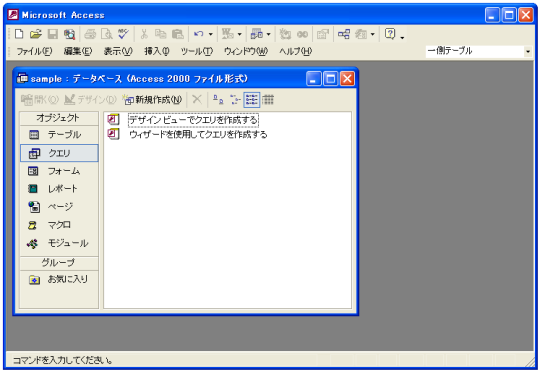Screen dimensions: 540x372
Task: Select the お気に入り group
Action: [x=59, y=279]
